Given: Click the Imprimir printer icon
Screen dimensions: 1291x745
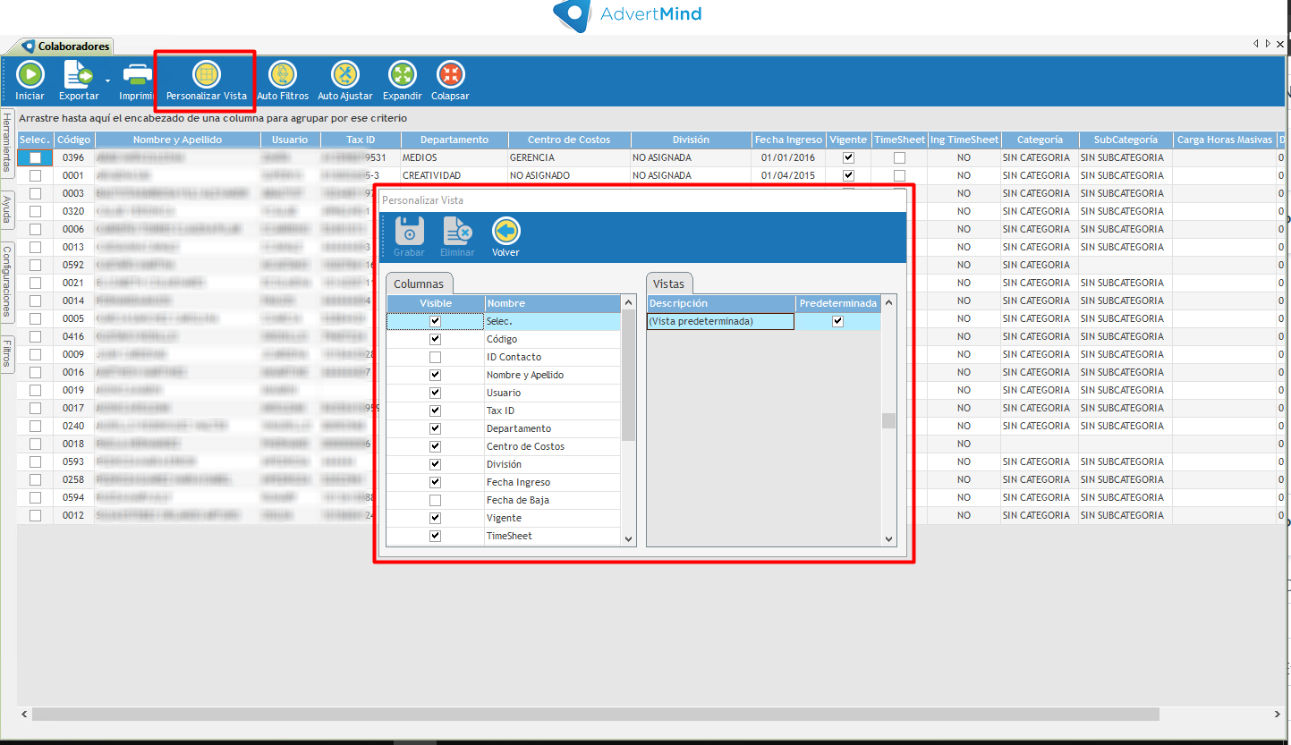Looking at the screenshot, I should [137, 74].
